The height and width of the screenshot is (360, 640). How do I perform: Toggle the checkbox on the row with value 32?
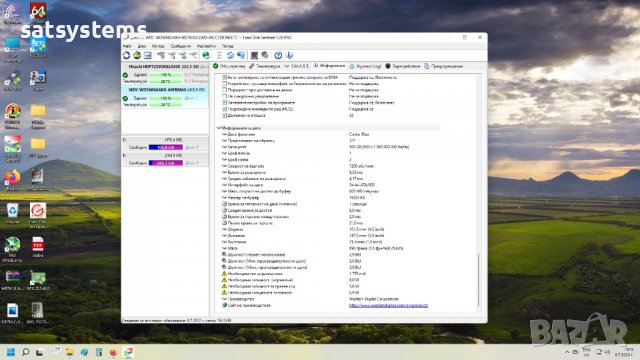[x=224, y=116]
